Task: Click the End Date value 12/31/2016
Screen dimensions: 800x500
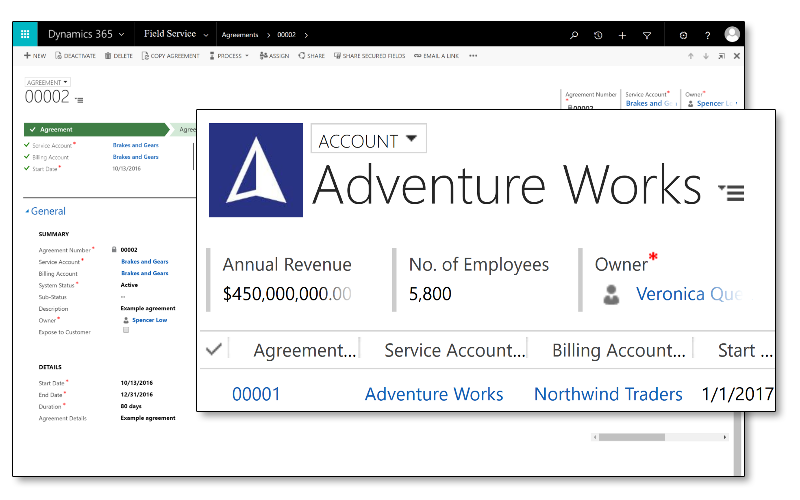Action: pos(137,394)
